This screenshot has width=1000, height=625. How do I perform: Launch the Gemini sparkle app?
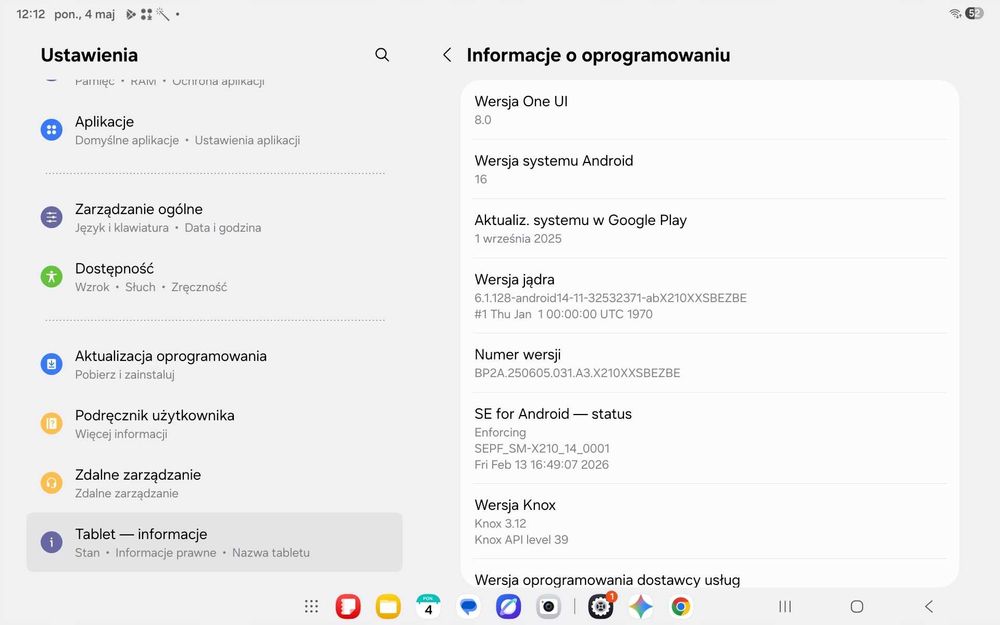click(641, 607)
